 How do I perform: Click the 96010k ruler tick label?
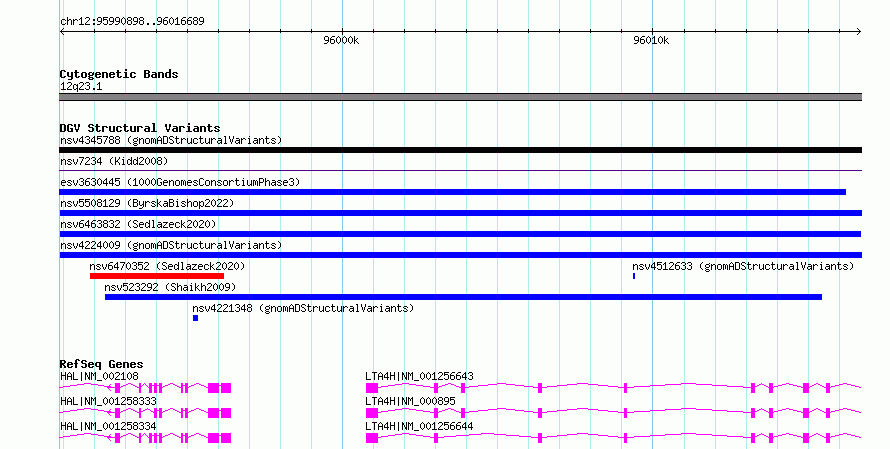(x=651, y=40)
